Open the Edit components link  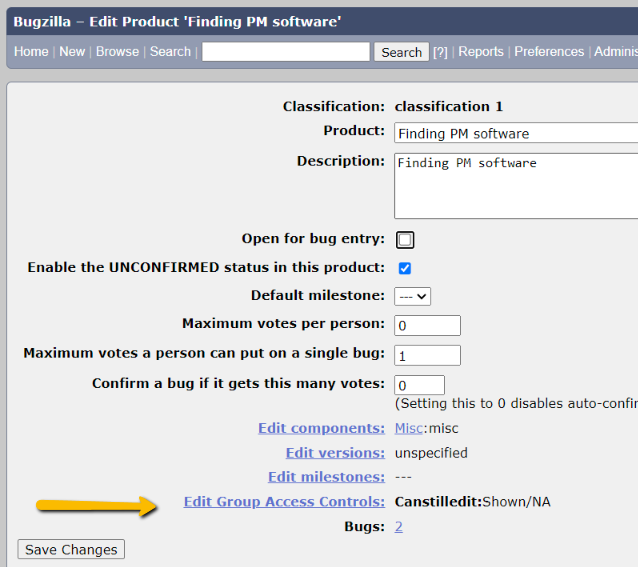321,428
